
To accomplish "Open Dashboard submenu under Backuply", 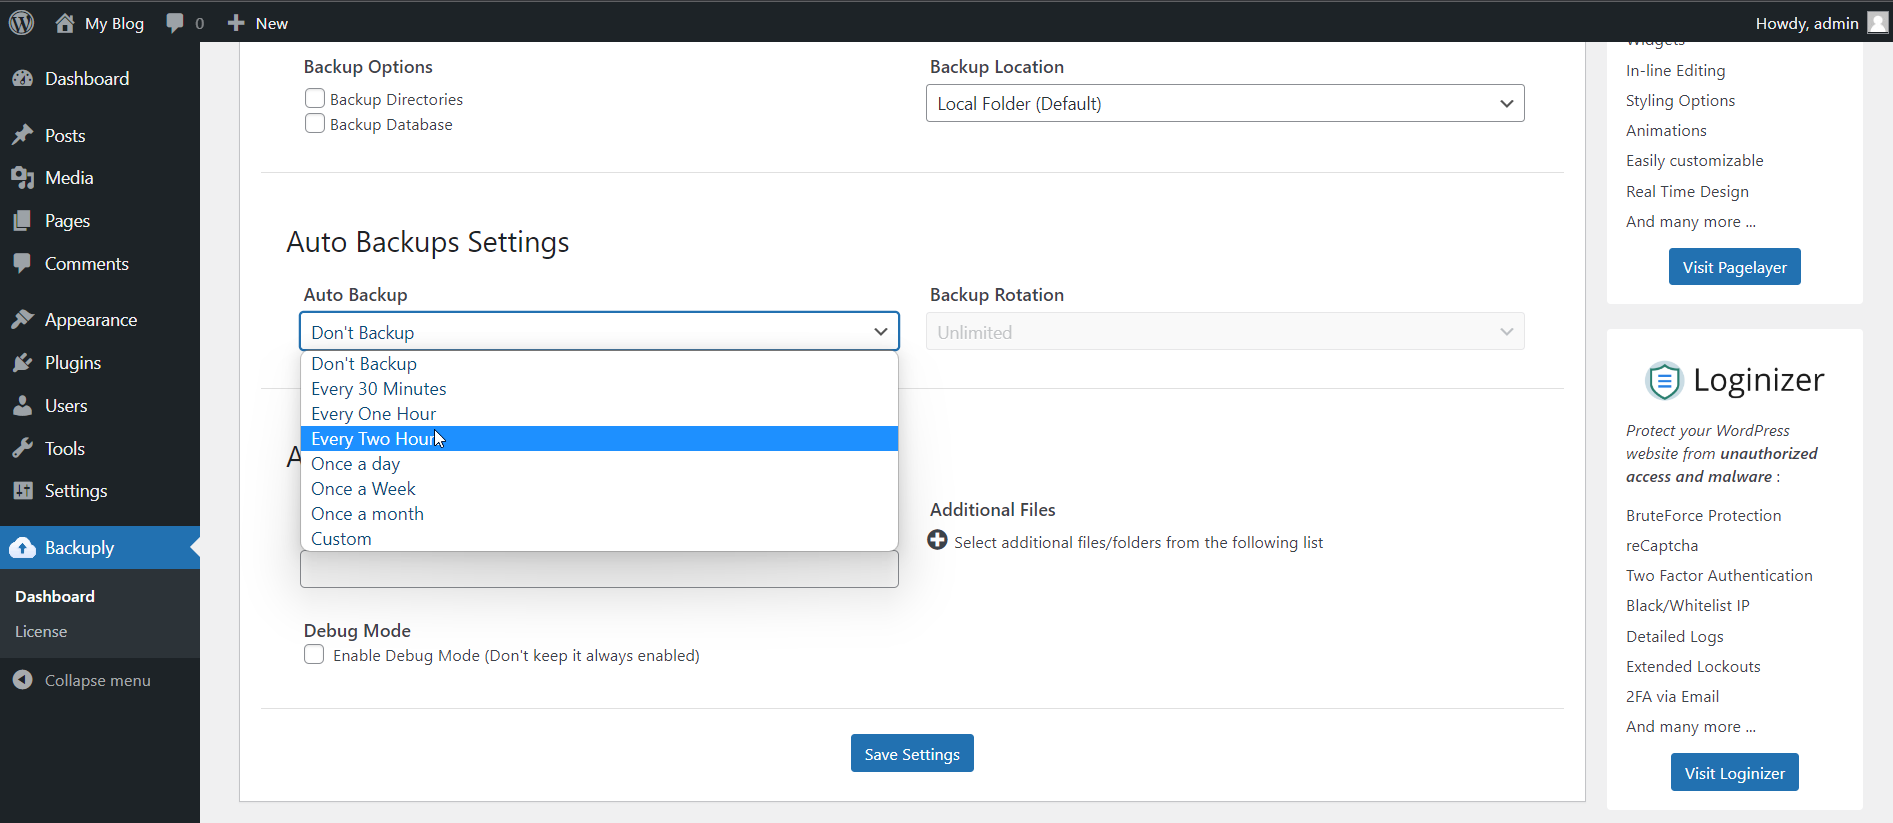I will click(x=55, y=596).
